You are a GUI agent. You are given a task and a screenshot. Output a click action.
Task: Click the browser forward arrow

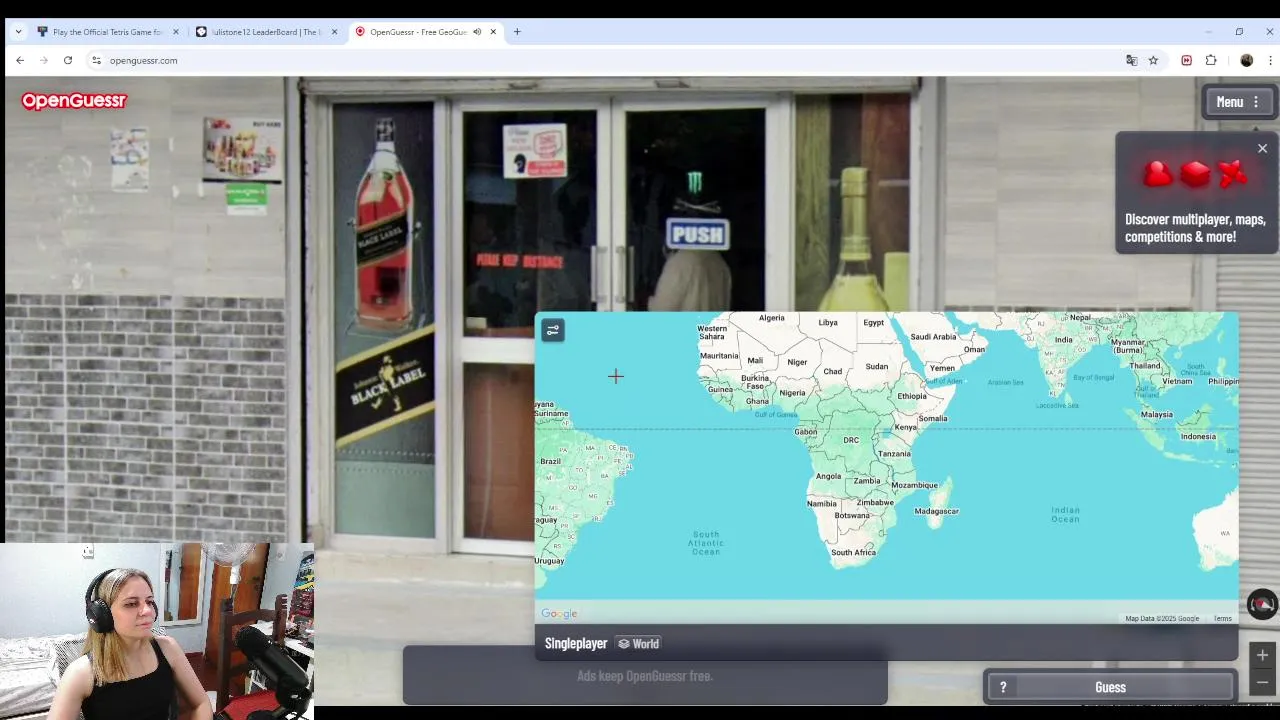[x=44, y=60]
